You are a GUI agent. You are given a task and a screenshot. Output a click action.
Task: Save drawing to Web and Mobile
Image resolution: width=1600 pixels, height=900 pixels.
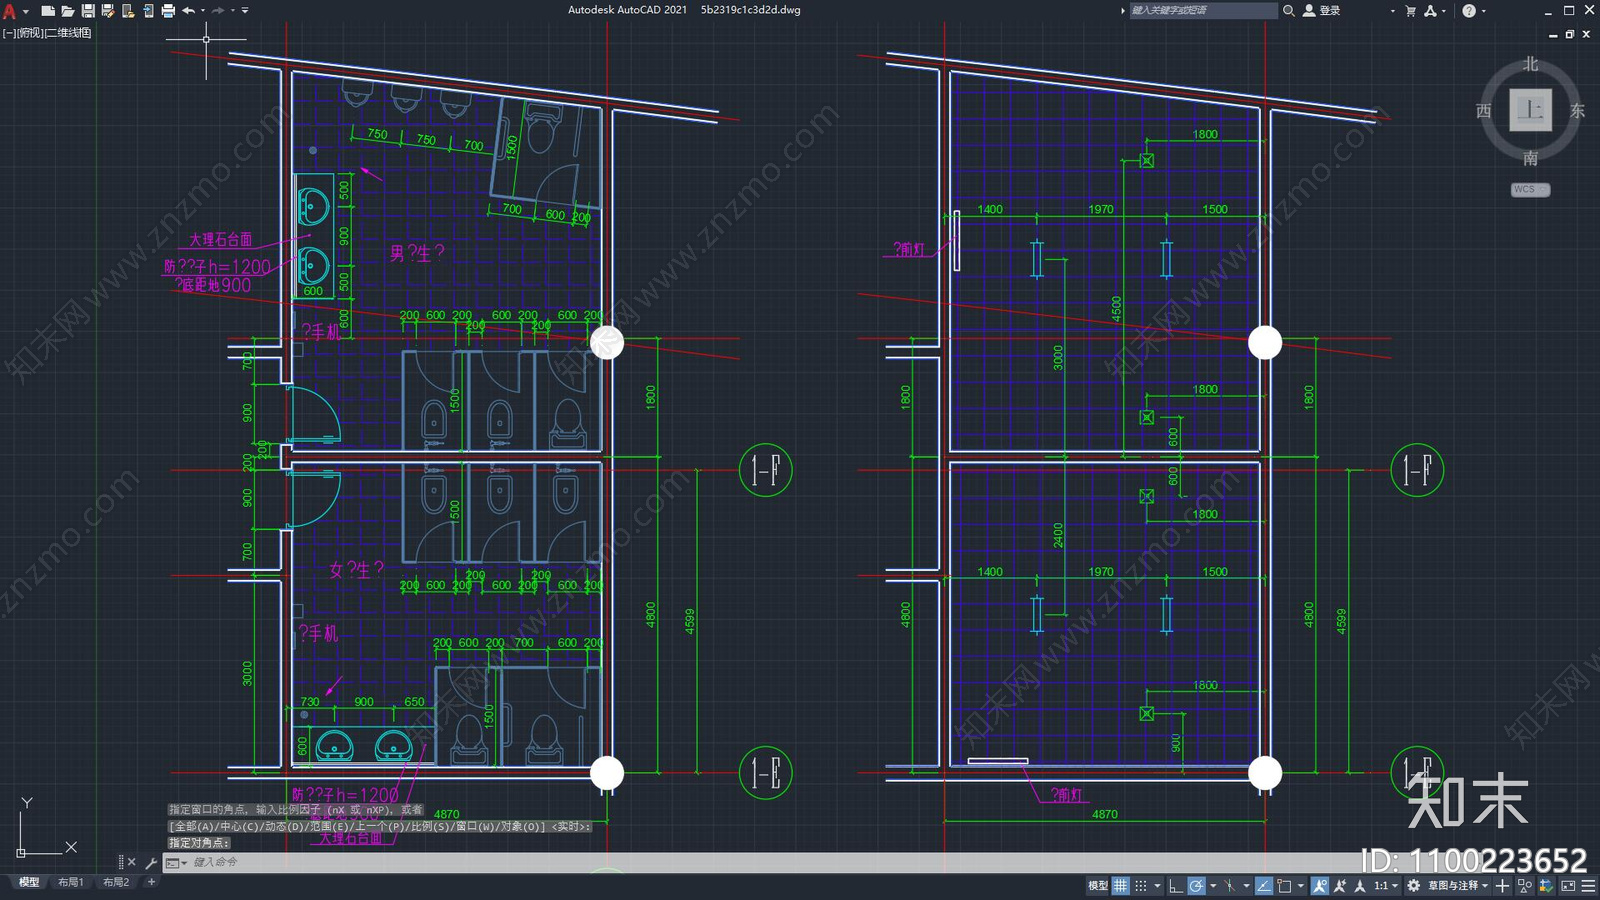[148, 11]
